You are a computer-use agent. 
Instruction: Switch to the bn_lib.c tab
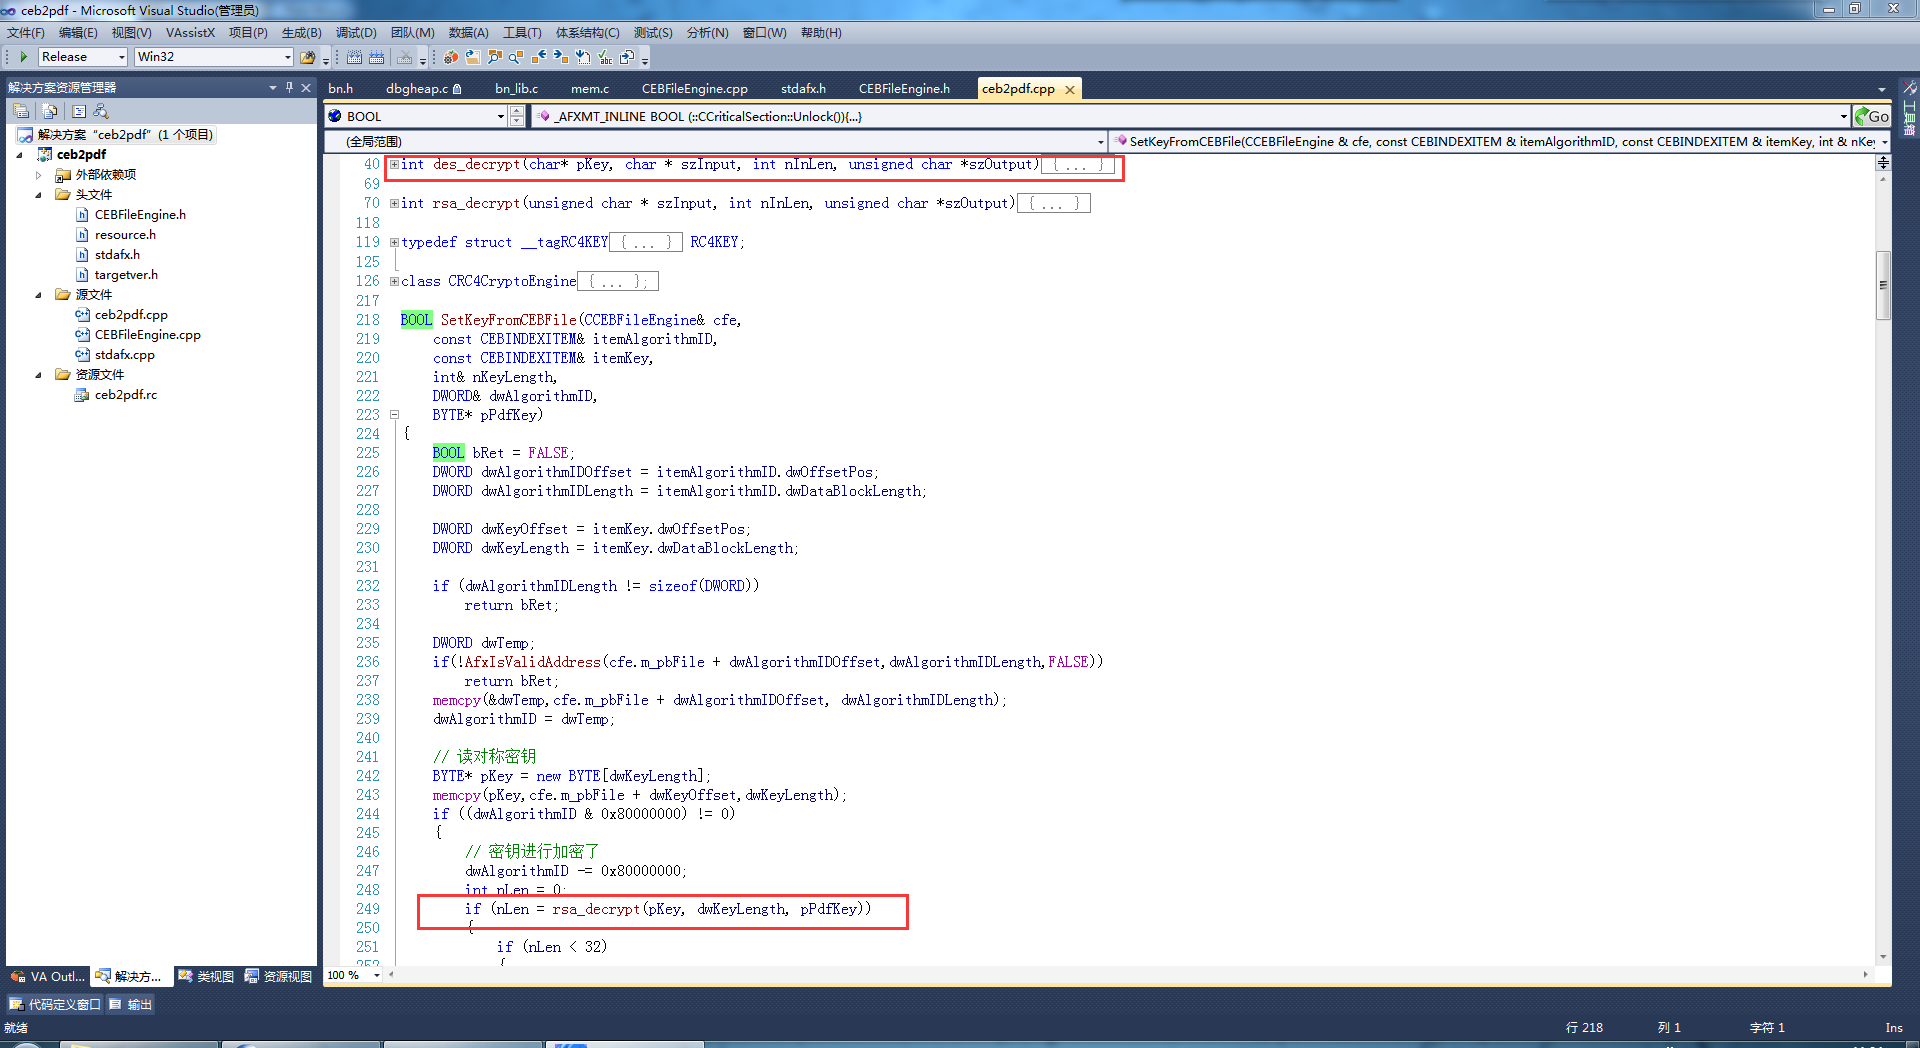click(x=516, y=89)
